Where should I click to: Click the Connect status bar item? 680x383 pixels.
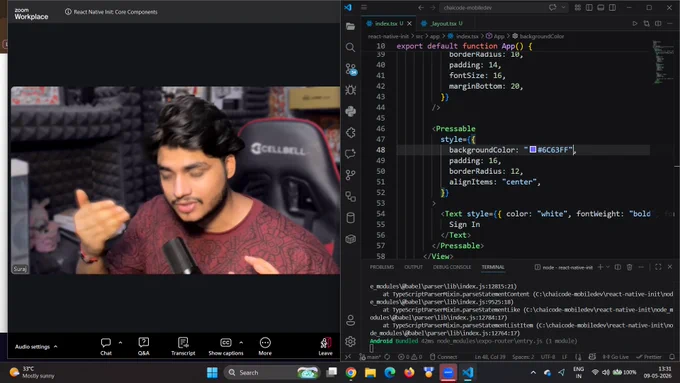coord(443,357)
